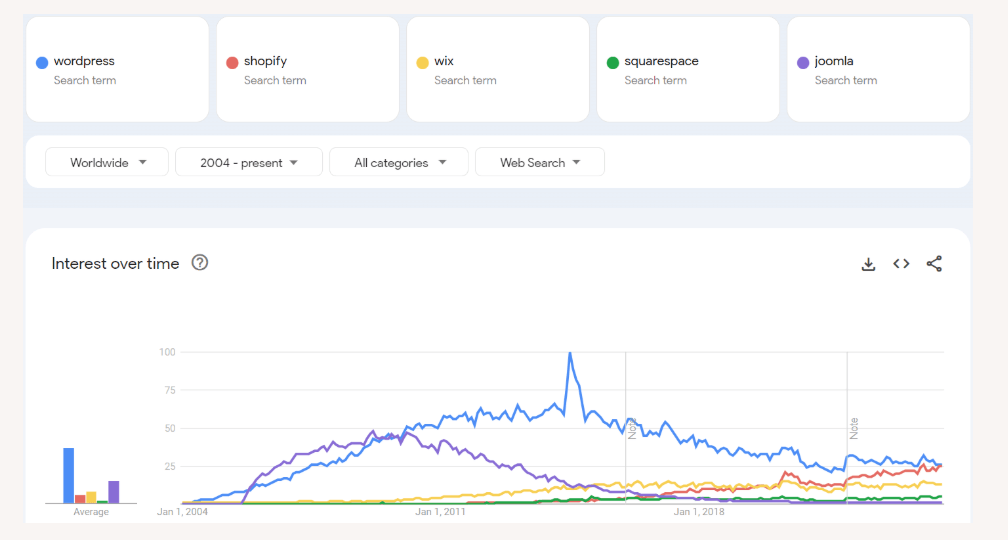Click the blue wordpress average bar
Viewport: 1008px width, 540px height.
coord(69,475)
